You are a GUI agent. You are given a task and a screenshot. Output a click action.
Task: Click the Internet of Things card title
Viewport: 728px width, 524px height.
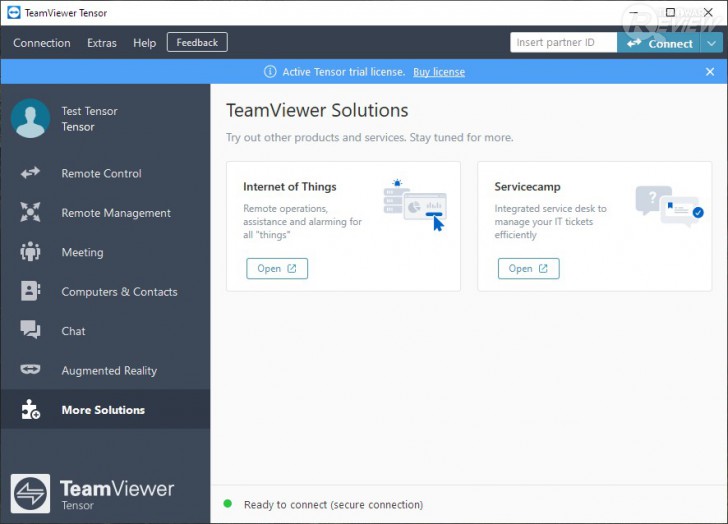290,187
